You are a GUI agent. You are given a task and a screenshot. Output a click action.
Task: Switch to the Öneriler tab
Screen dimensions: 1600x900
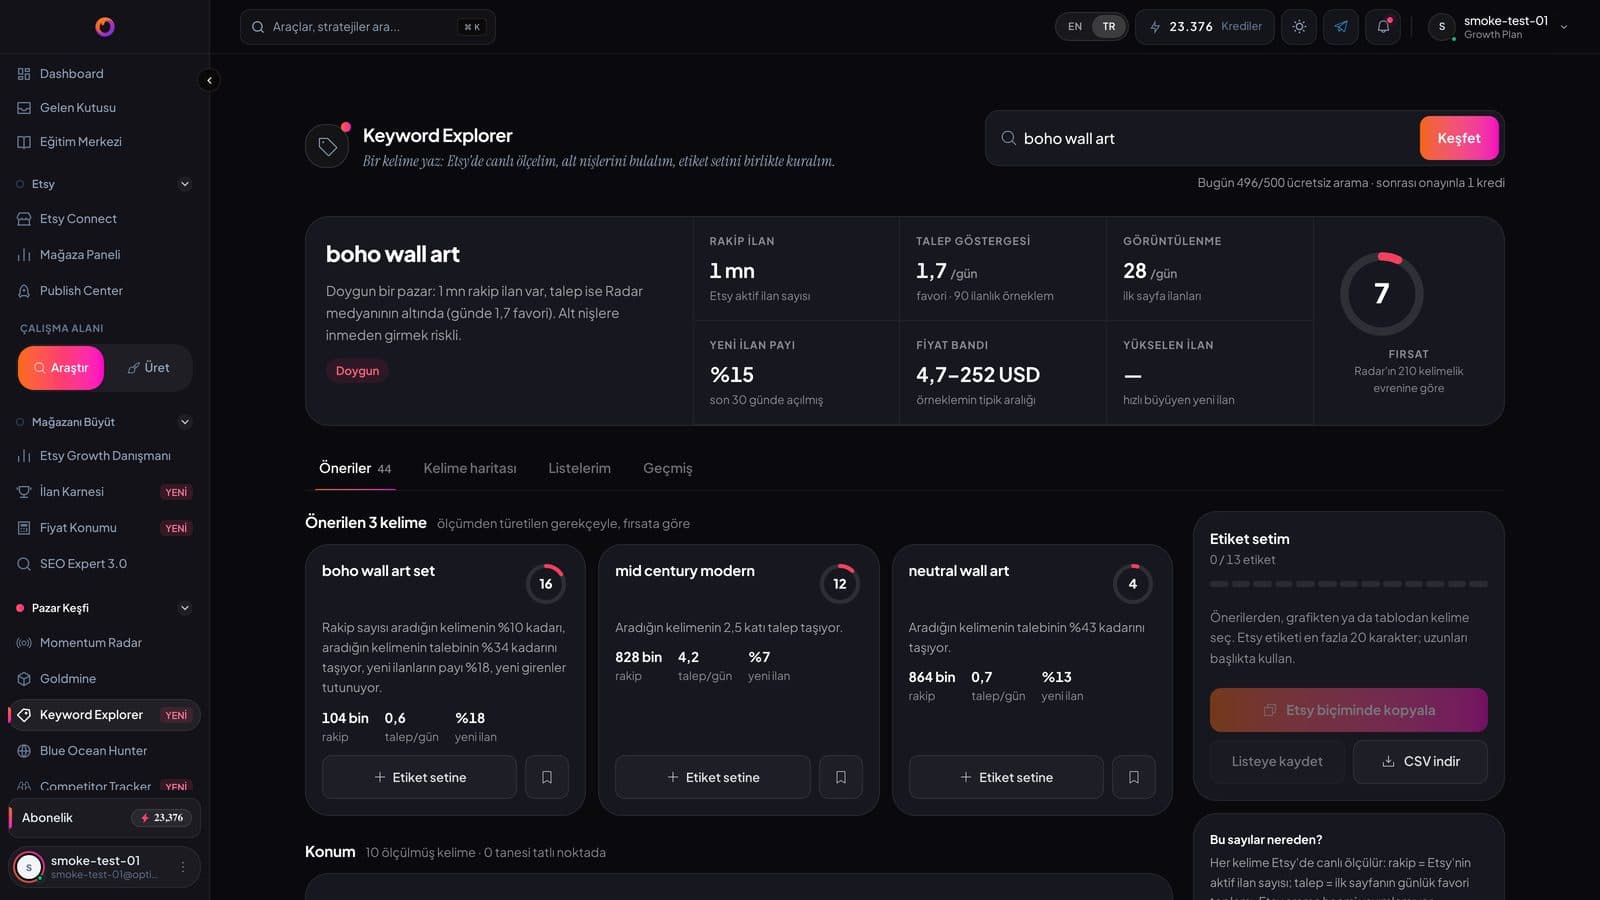[355, 468]
